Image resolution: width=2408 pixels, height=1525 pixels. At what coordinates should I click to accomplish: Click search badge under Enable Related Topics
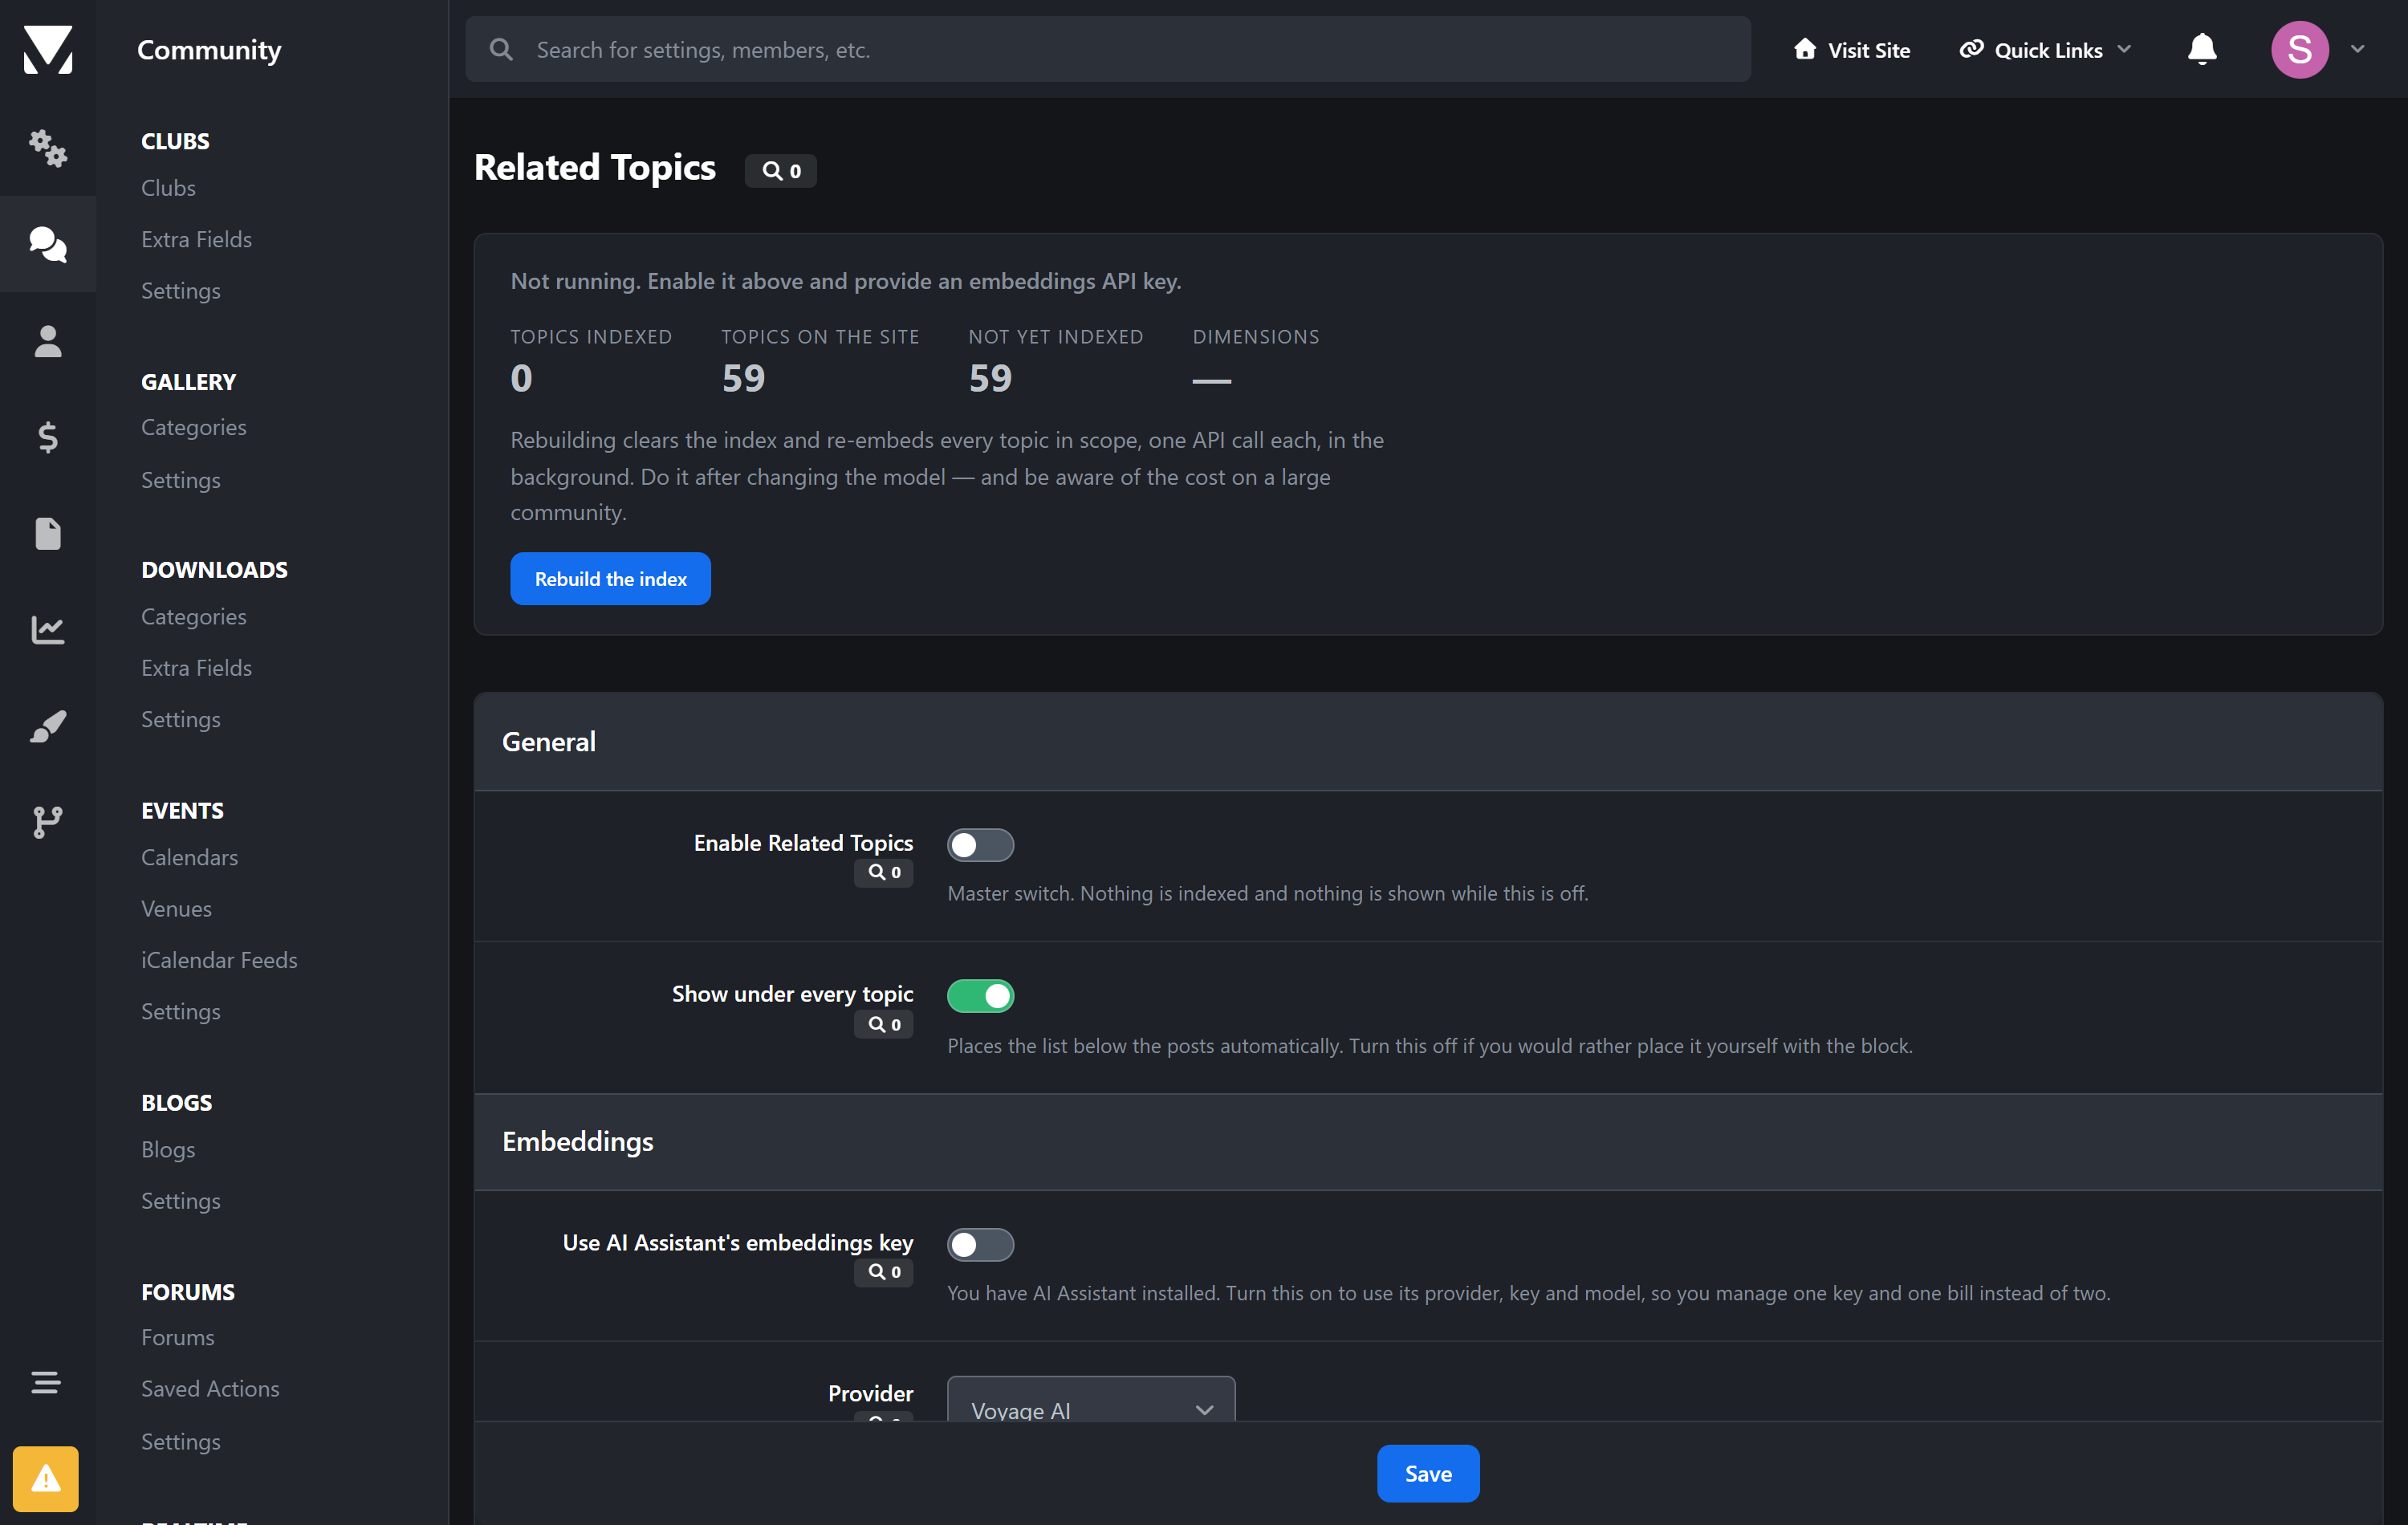[884, 873]
